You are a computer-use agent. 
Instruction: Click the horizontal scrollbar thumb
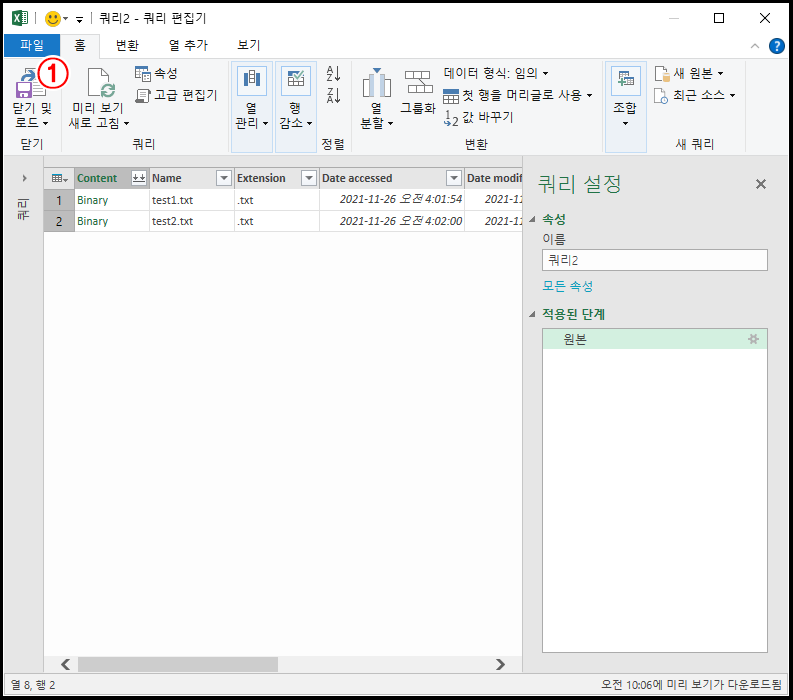(178, 664)
